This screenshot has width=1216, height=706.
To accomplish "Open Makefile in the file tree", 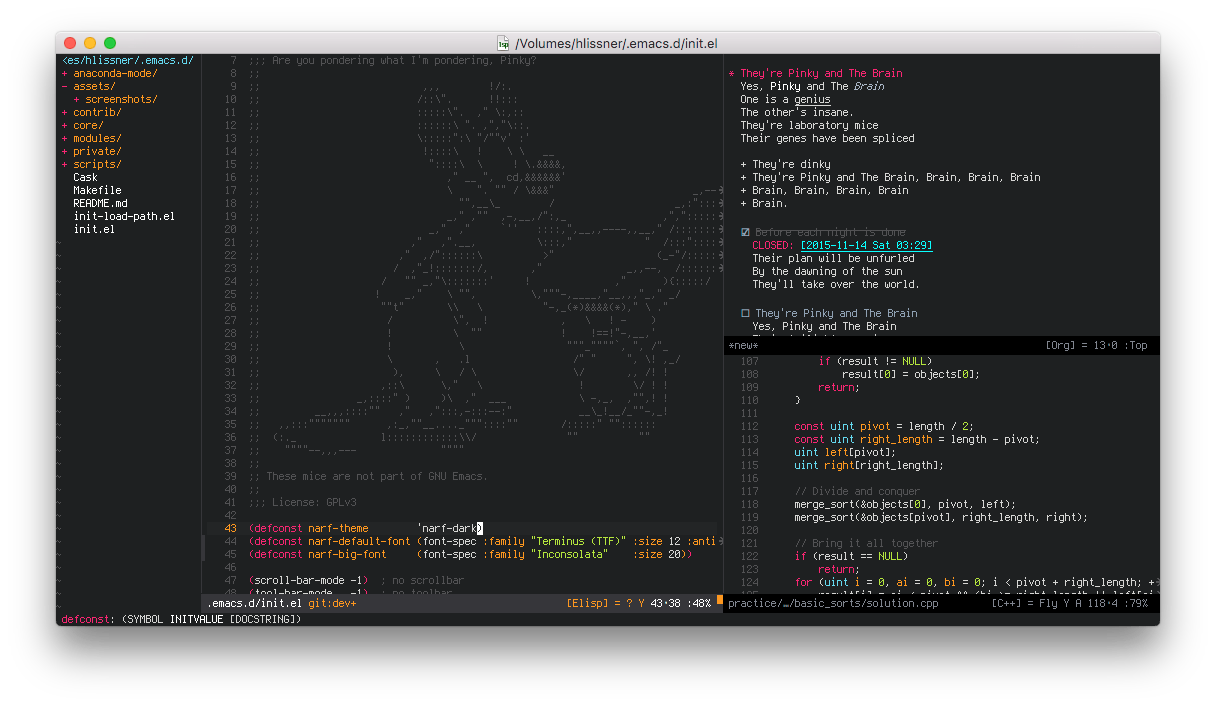I will click(97, 190).
